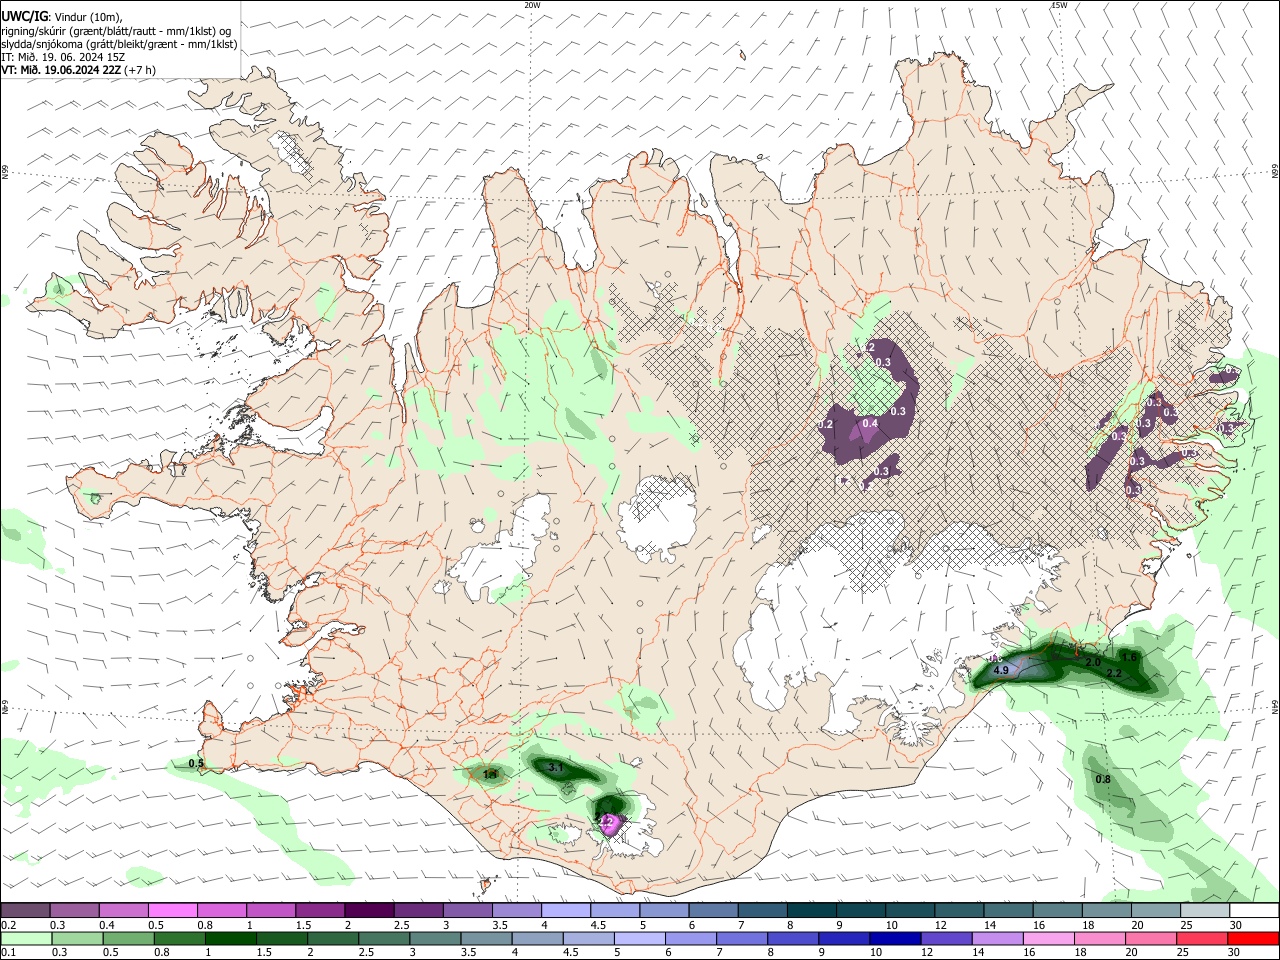
Task: Click the '4.9' rain value on southeast coast
Action: (x=1001, y=670)
